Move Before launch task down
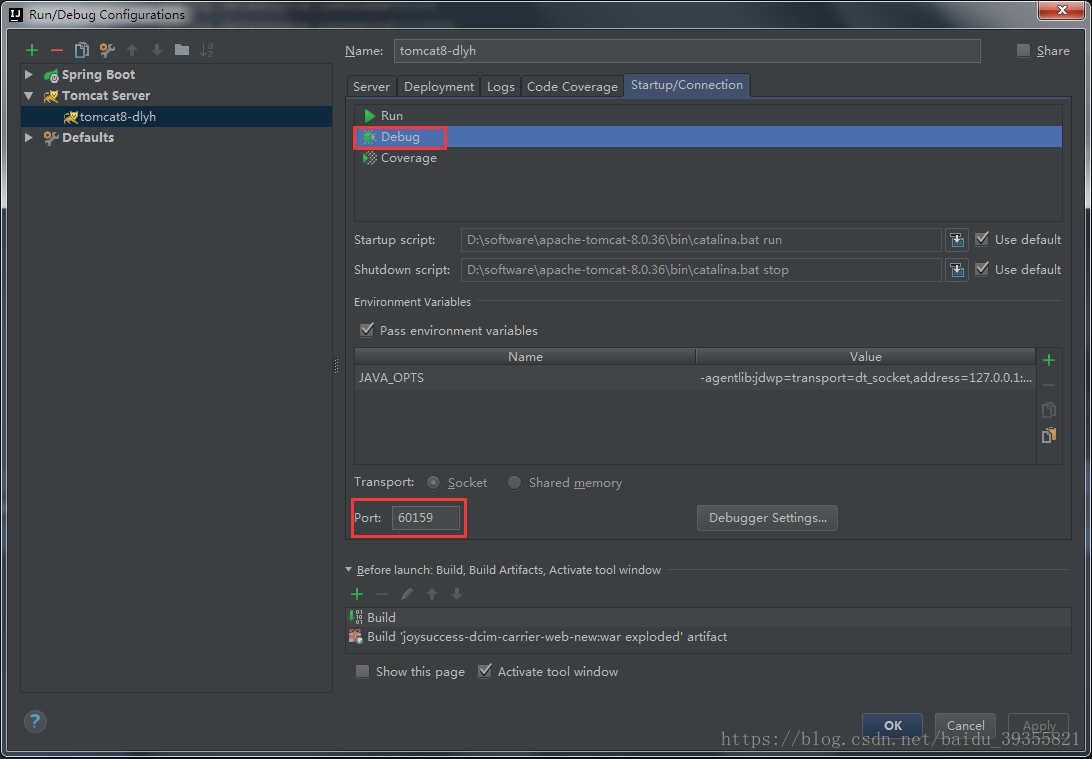Viewport: 1092px width, 759px height. click(457, 594)
